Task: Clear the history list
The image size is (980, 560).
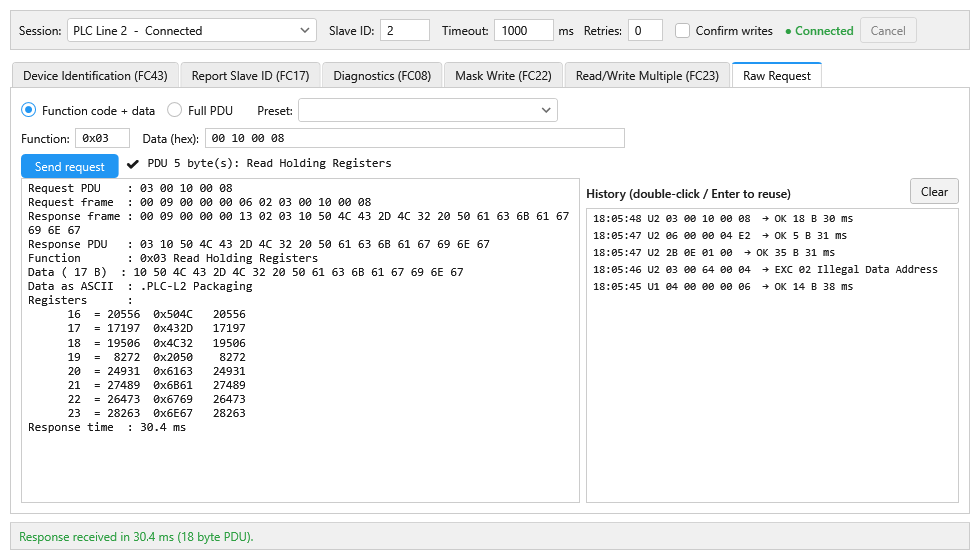Action: (934, 191)
